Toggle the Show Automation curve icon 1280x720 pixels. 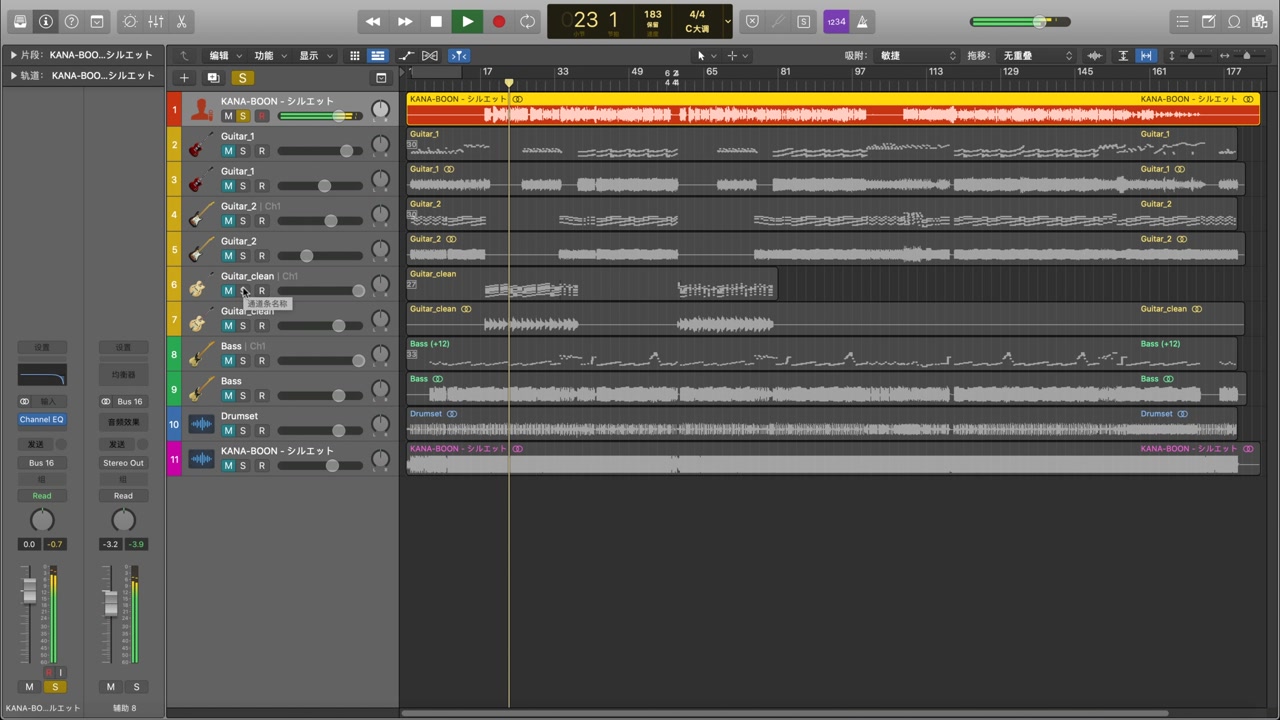[x=406, y=56]
